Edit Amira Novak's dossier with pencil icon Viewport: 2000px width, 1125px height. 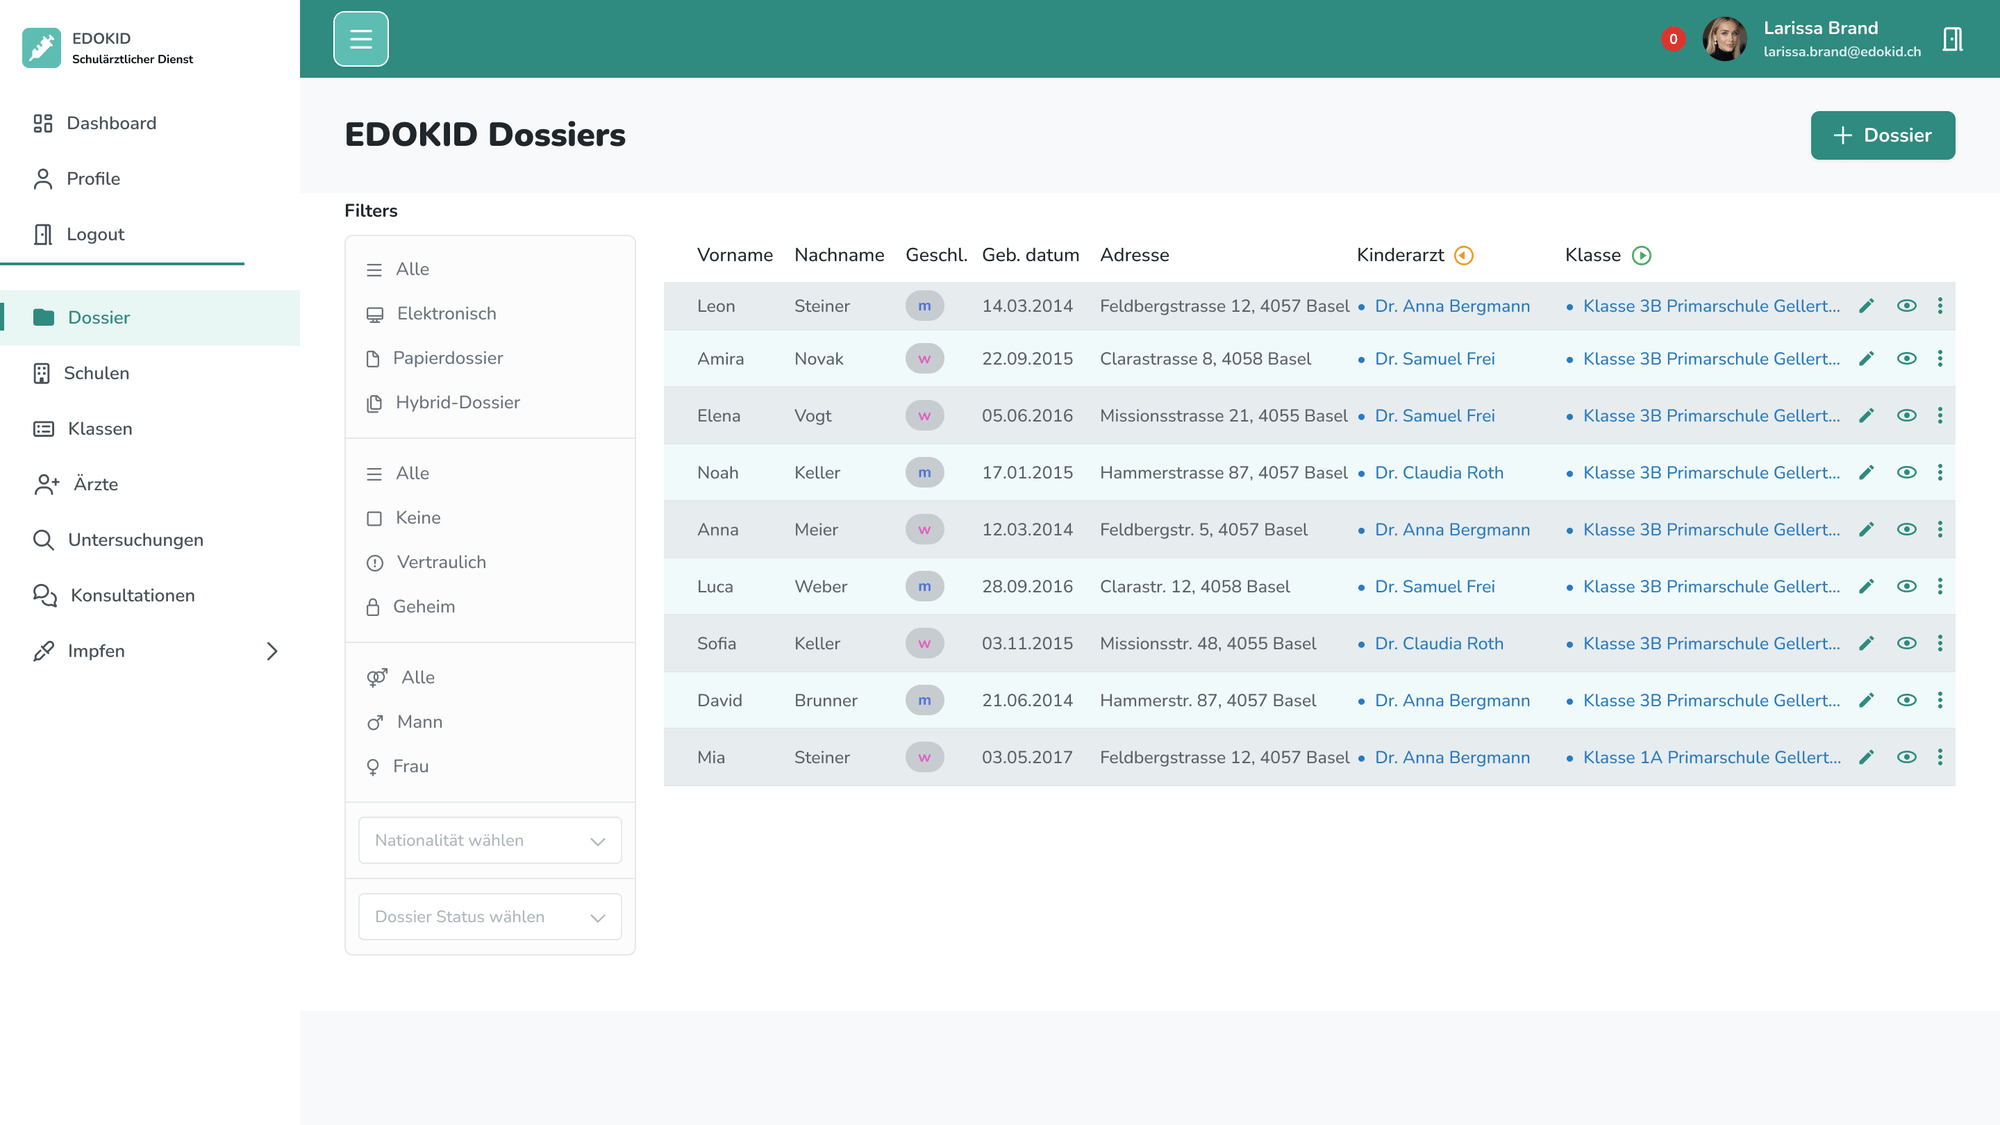point(1866,359)
